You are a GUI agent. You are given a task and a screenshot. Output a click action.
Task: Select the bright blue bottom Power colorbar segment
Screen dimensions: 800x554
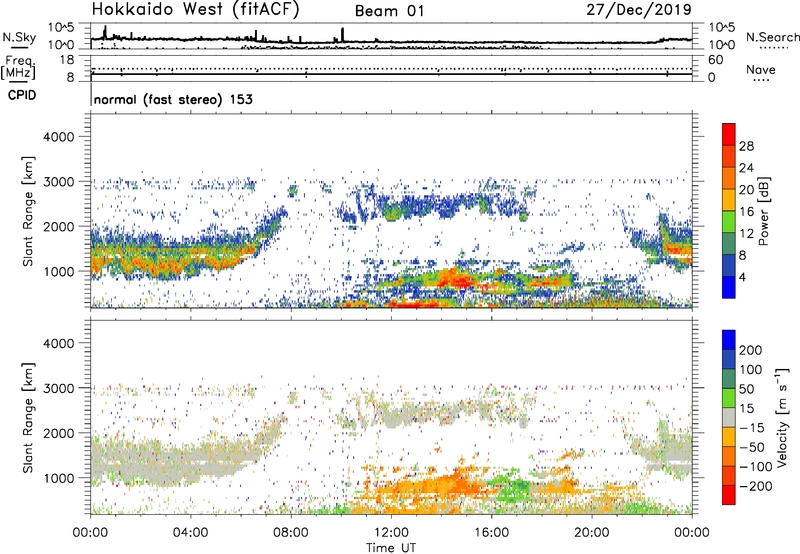coord(729,288)
